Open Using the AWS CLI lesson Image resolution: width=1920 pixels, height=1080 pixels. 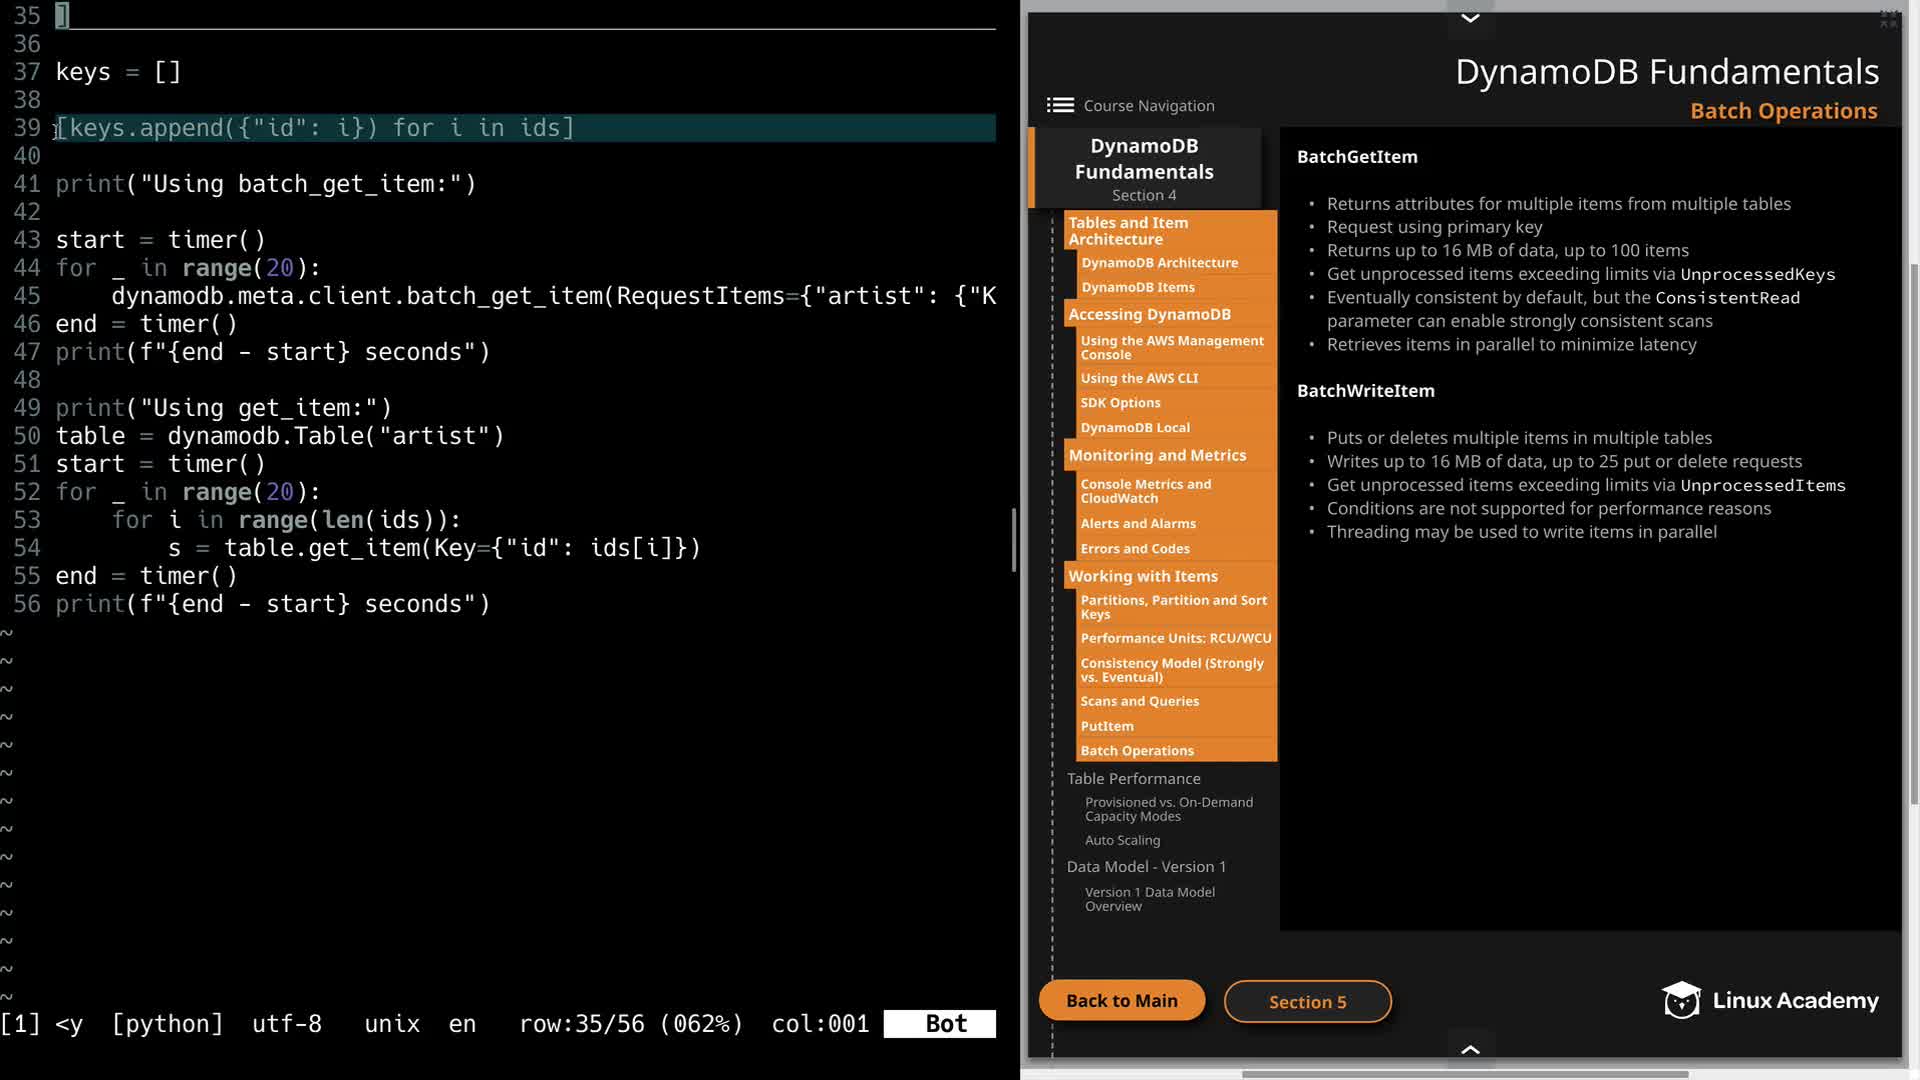(x=1139, y=378)
